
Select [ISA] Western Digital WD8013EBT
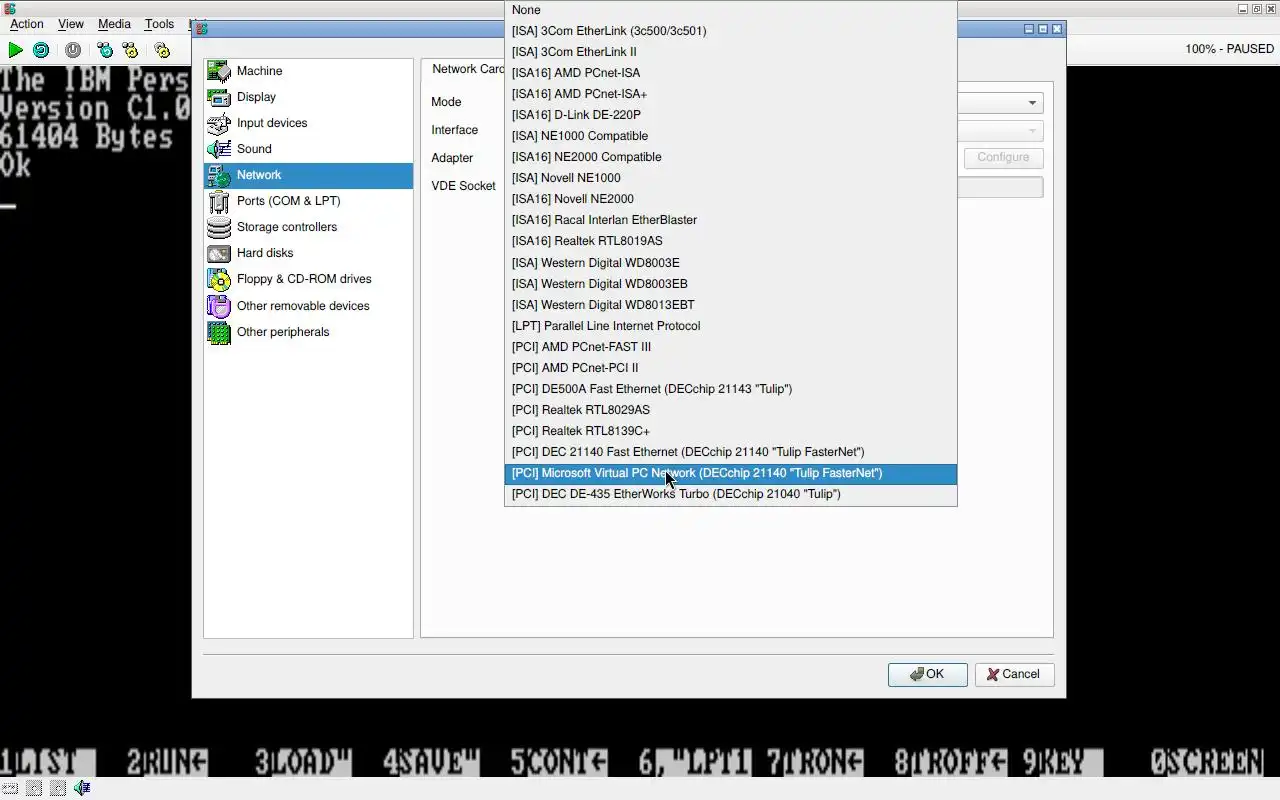point(730,305)
